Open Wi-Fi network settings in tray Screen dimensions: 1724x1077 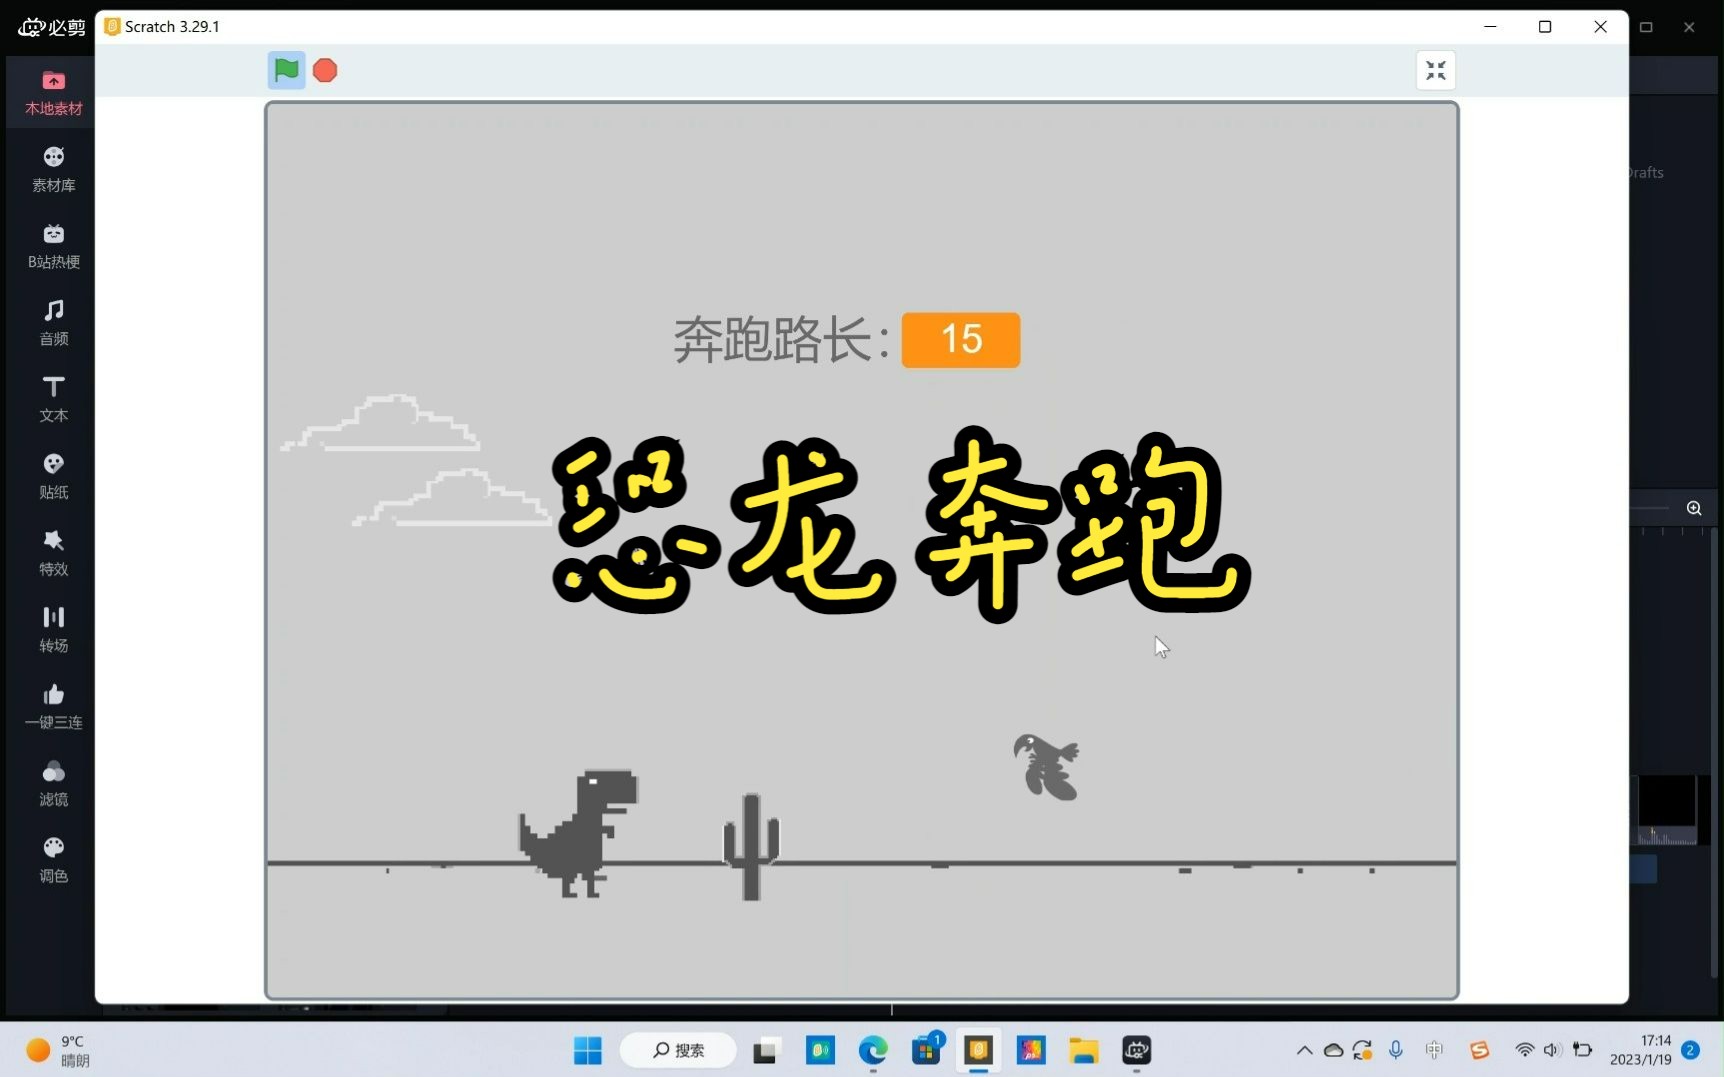(x=1524, y=1050)
